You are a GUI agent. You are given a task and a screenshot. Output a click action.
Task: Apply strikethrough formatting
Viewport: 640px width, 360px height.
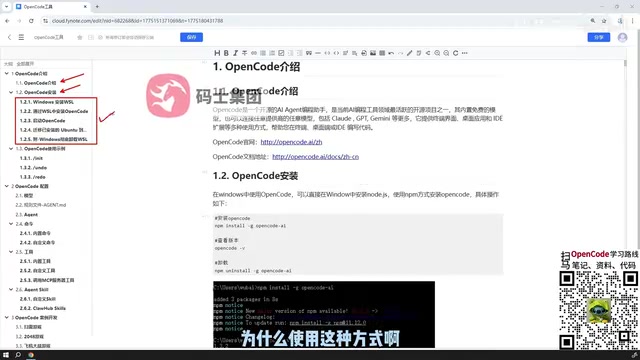244,53
